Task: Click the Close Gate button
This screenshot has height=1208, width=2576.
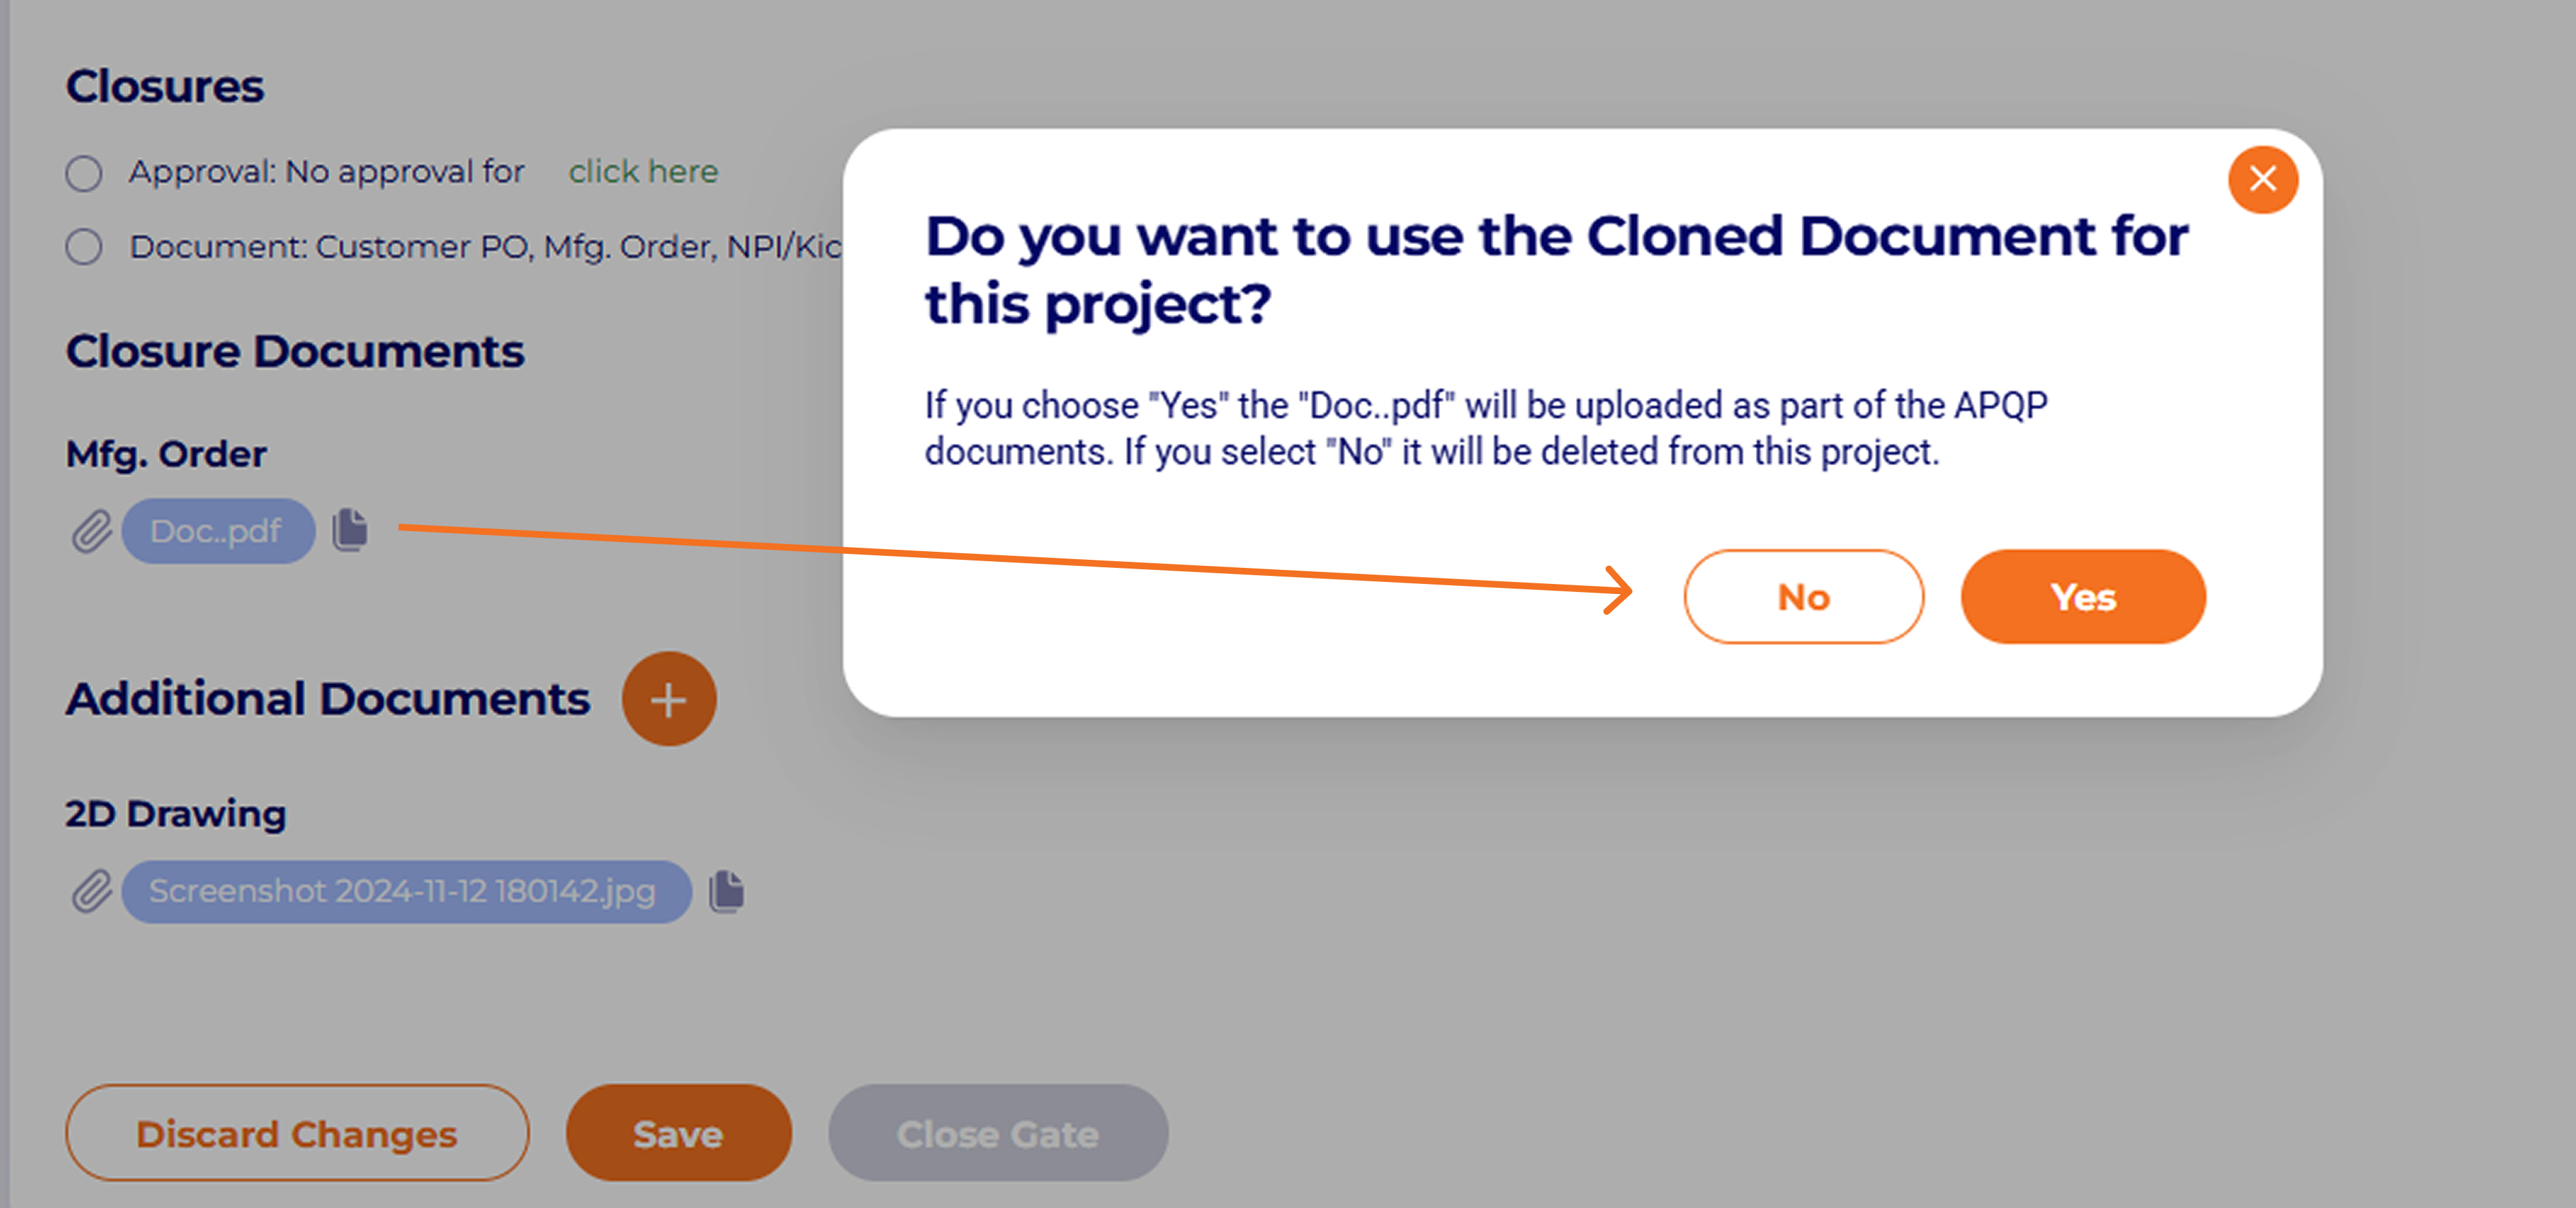Action: pyautogui.click(x=997, y=1134)
